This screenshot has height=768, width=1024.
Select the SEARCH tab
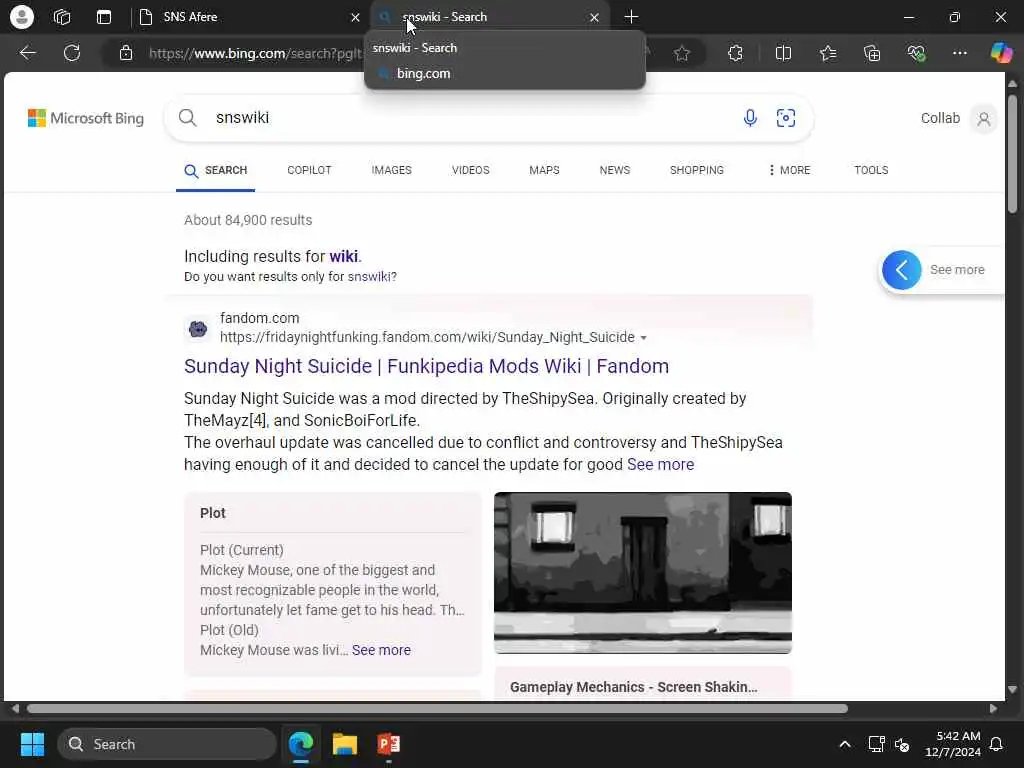(x=216, y=170)
